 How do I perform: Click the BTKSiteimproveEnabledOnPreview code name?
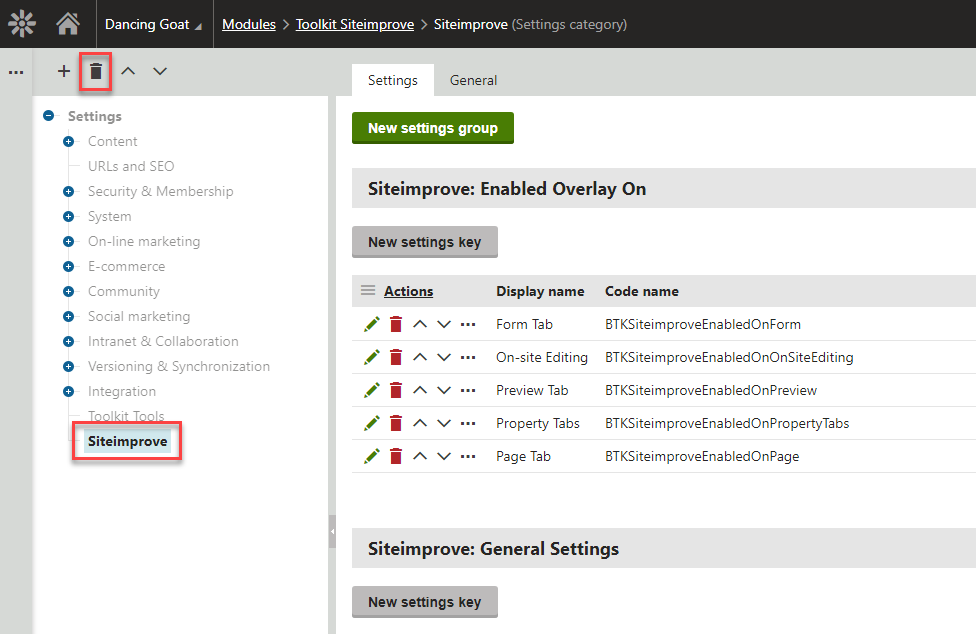(711, 390)
